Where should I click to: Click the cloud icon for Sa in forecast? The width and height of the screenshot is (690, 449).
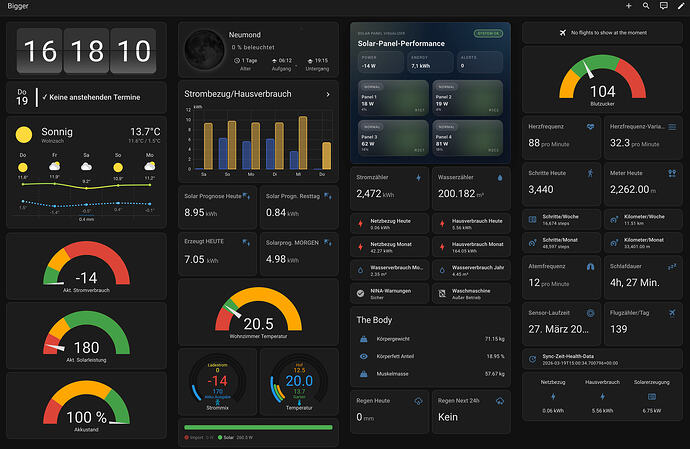(x=86, y=167)
